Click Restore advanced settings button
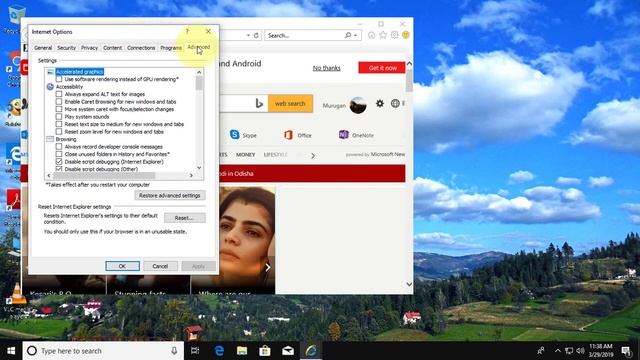 [x=170, y=196]
